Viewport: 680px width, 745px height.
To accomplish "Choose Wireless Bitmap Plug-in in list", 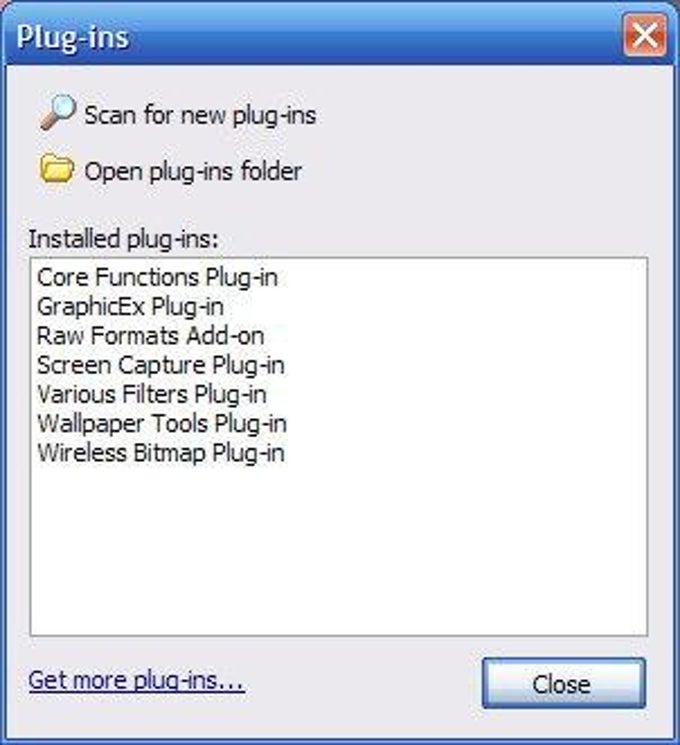I will pos(161,453).
